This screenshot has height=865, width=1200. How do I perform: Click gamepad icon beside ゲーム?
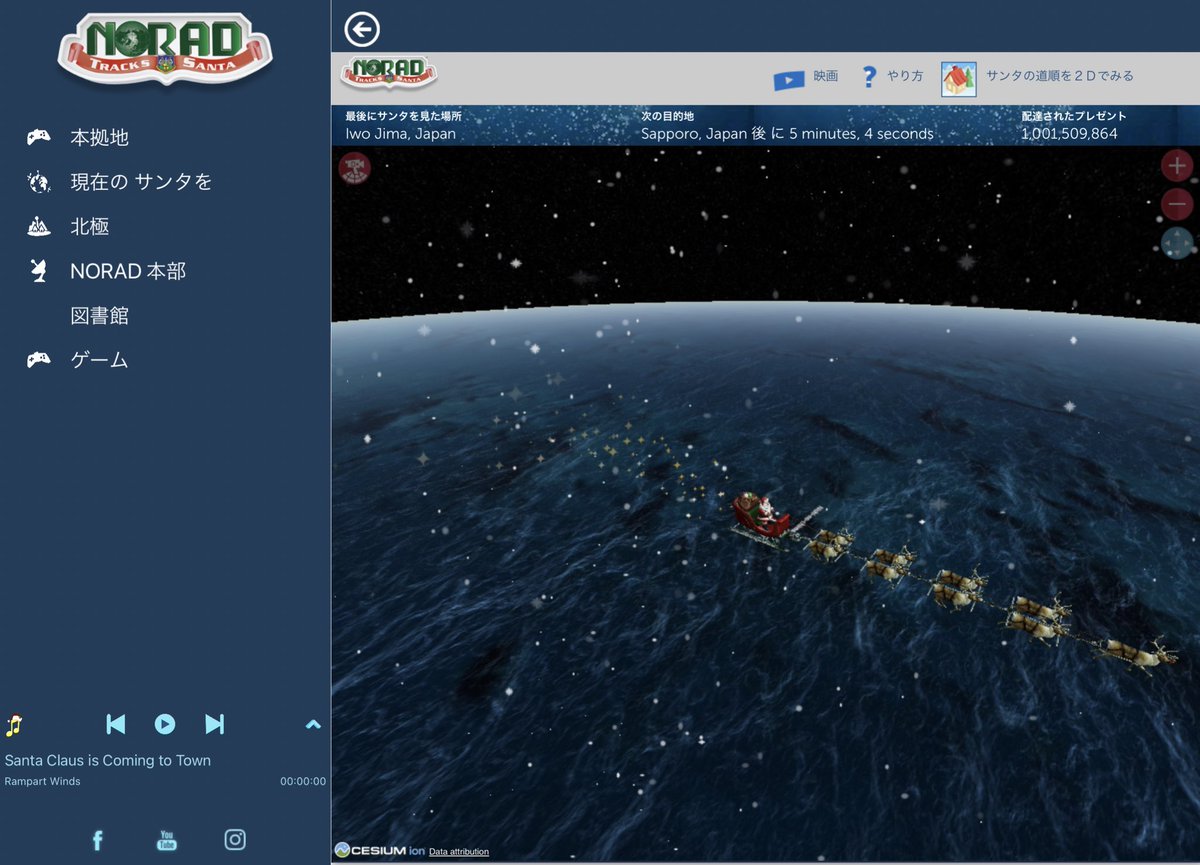38,360
